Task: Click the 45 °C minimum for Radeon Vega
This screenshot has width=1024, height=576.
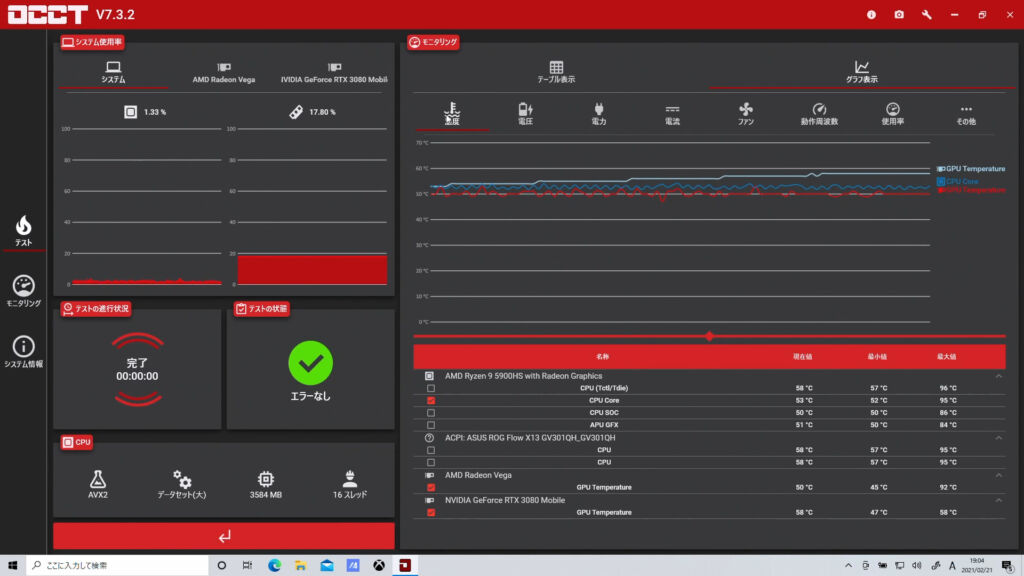Action: pos(878,487)
